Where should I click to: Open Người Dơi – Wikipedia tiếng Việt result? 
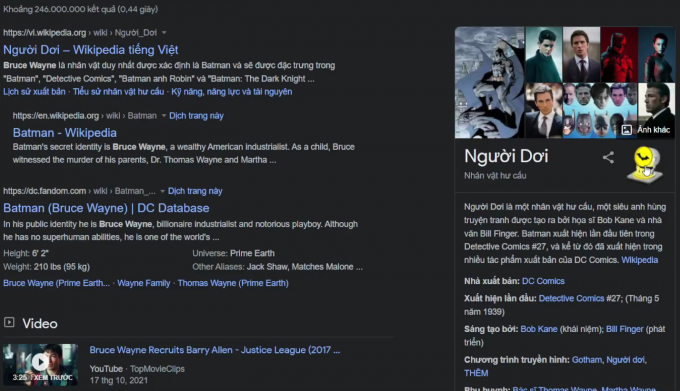91,50
